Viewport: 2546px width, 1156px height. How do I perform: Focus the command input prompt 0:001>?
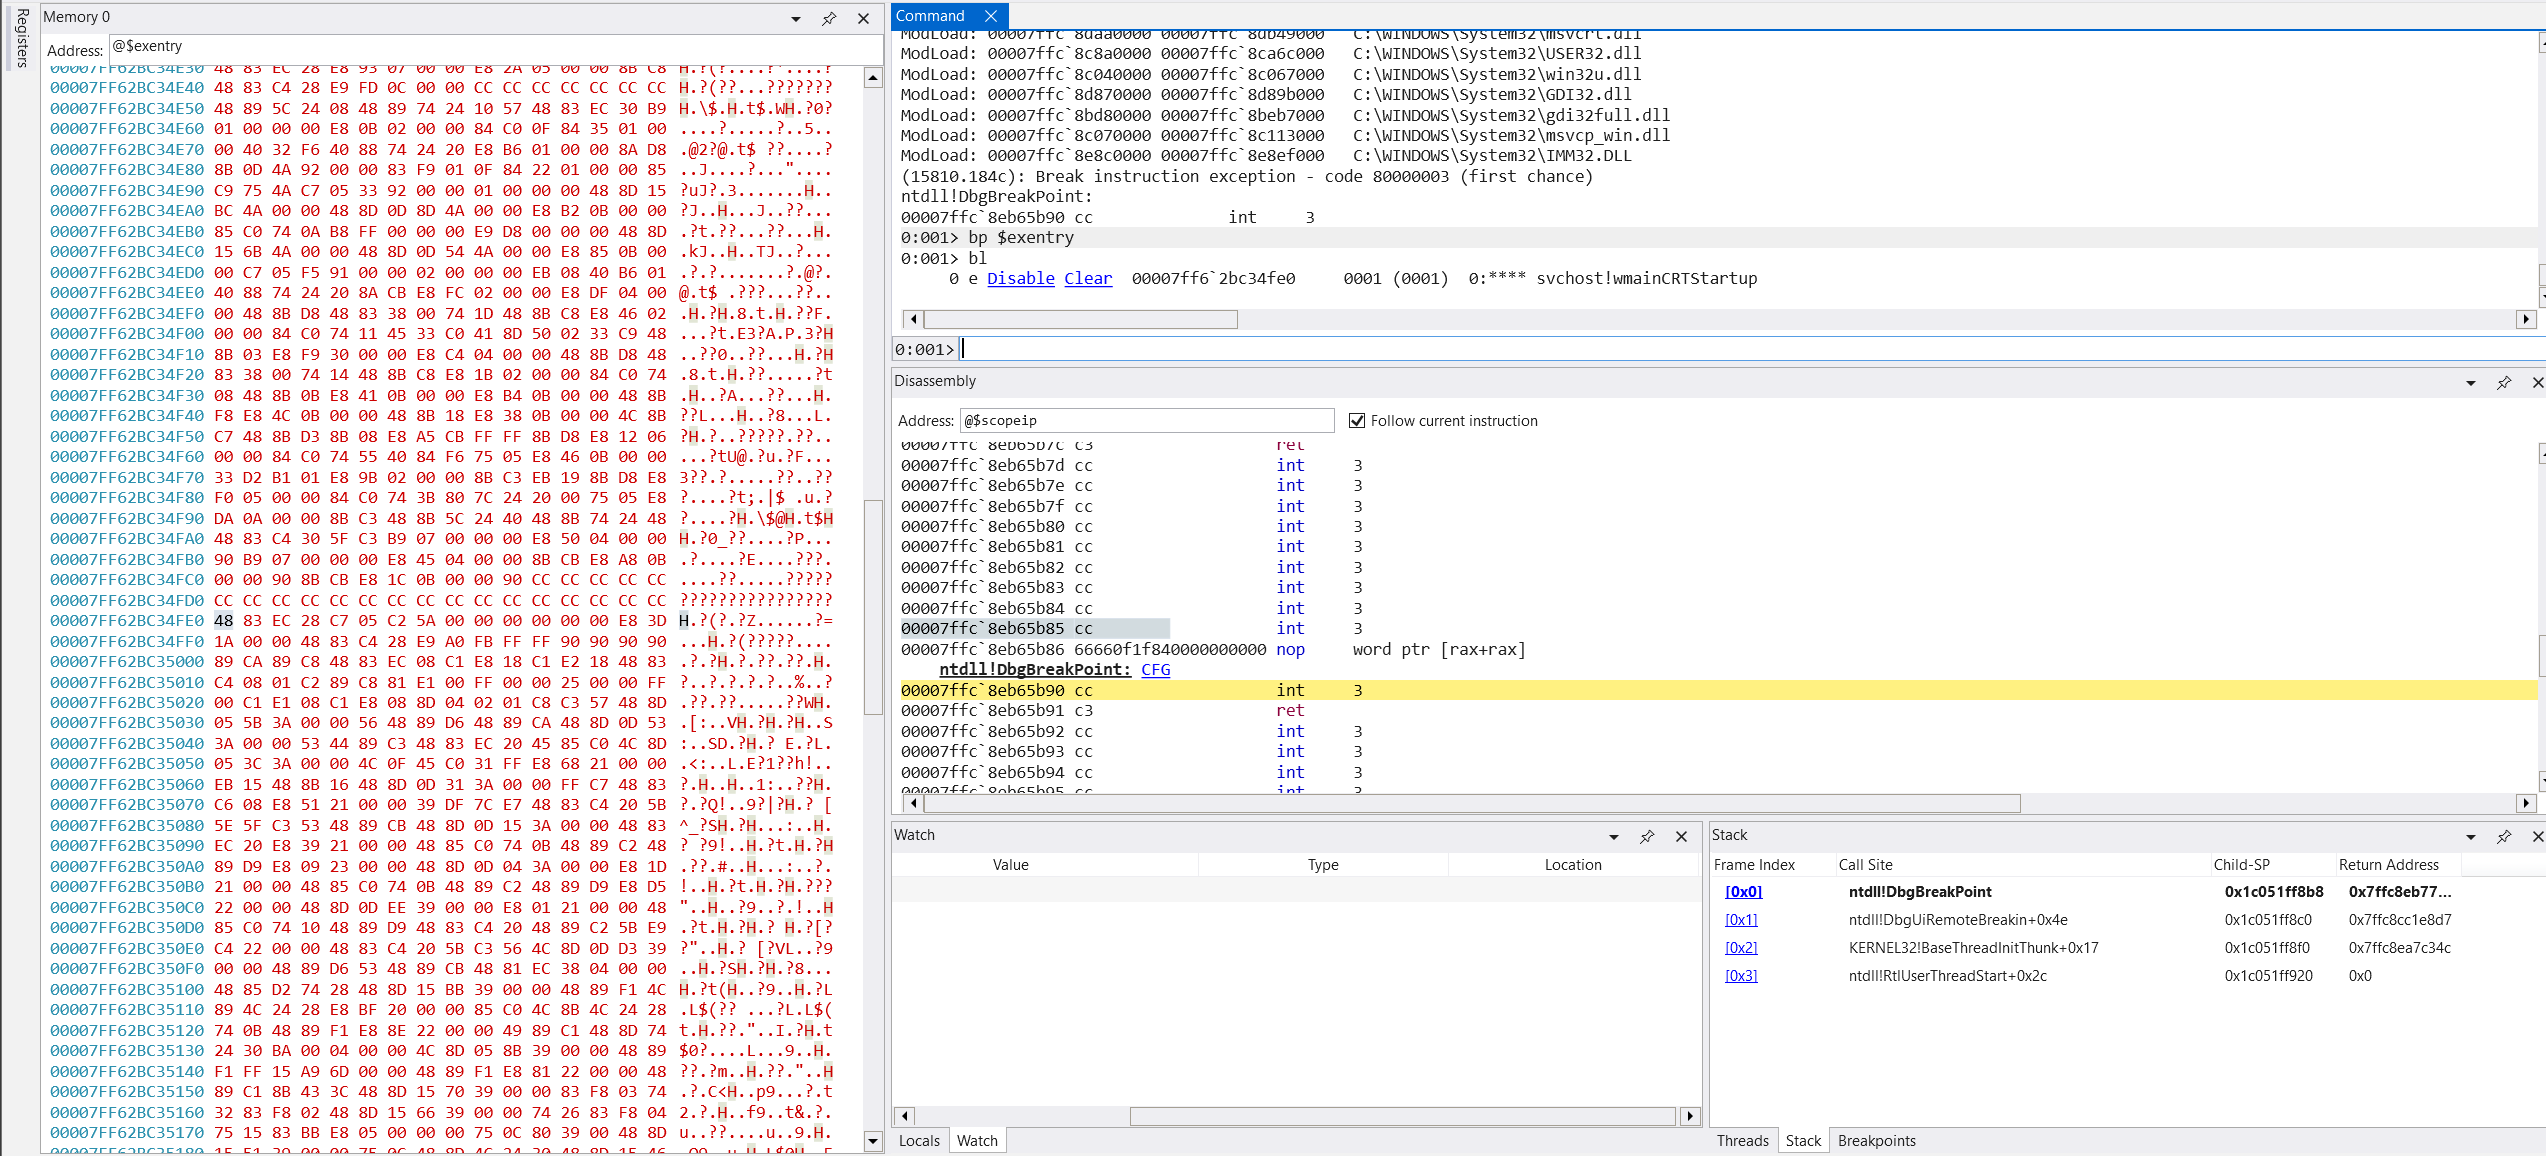[1750, 349]
